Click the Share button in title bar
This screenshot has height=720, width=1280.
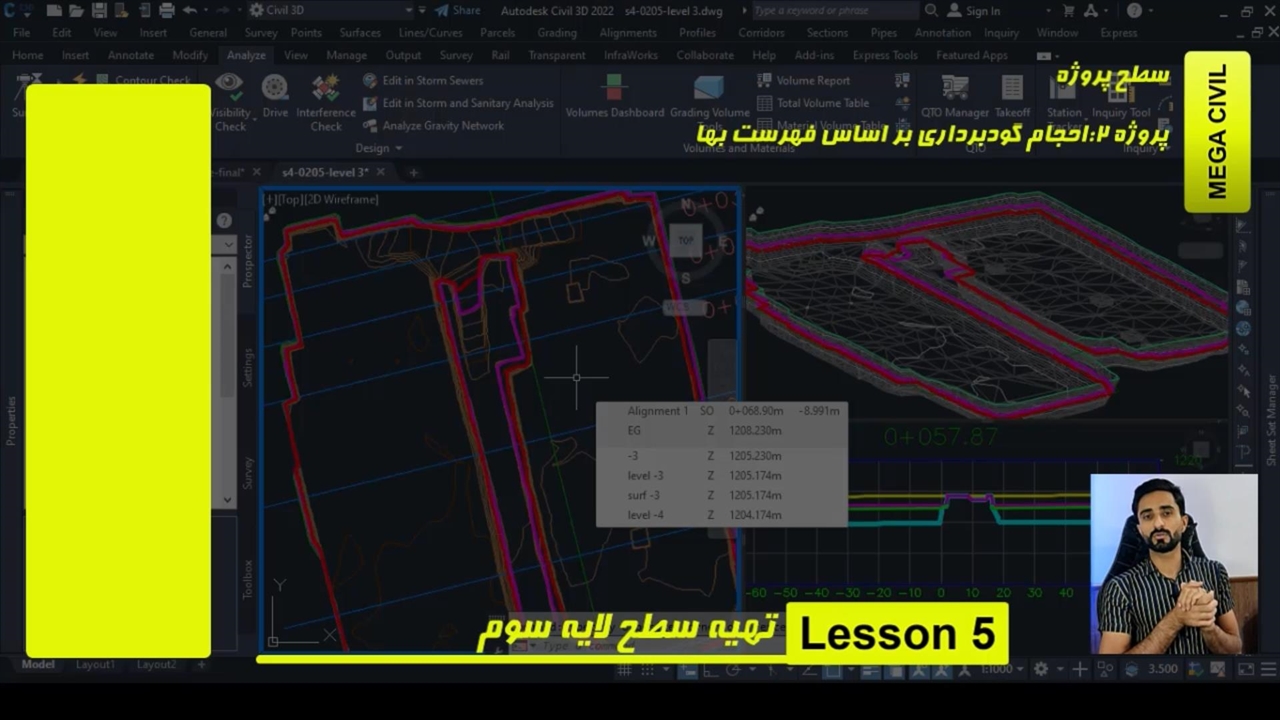click(x=457, y=10)
